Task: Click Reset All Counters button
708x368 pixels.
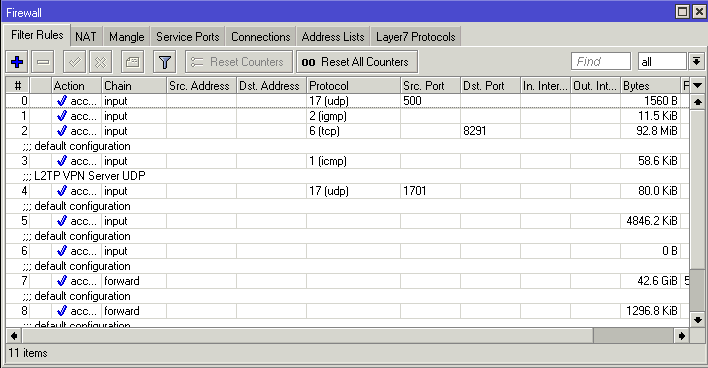Action: pyautogui.click(x=357, y=62)
